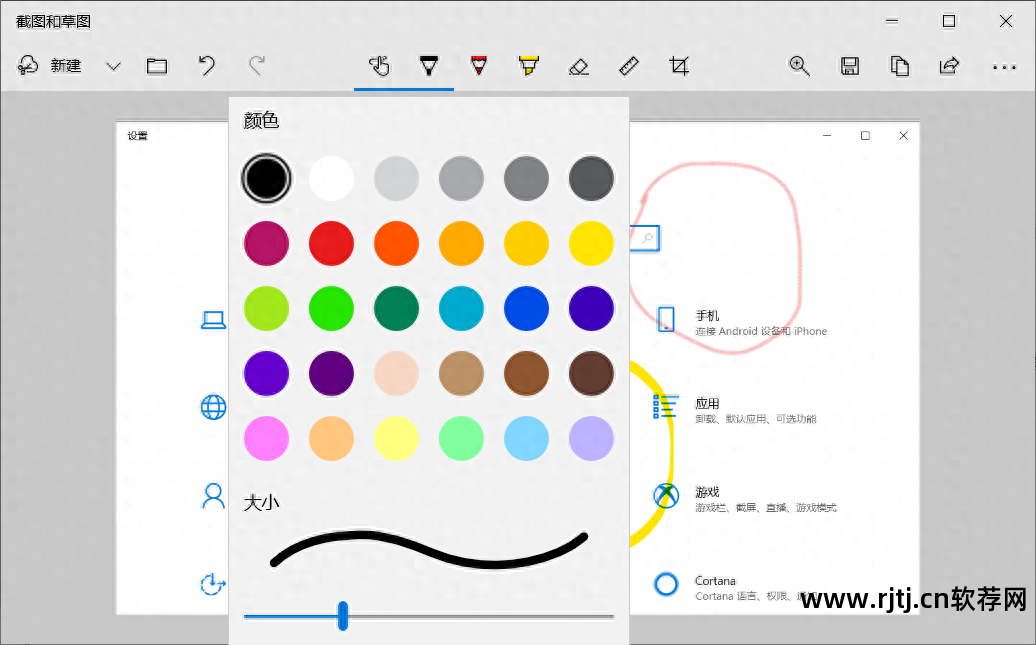This screenshot has width=1036, height=645.
Task: Select the eraser tool
Action: tap(578, 66)
